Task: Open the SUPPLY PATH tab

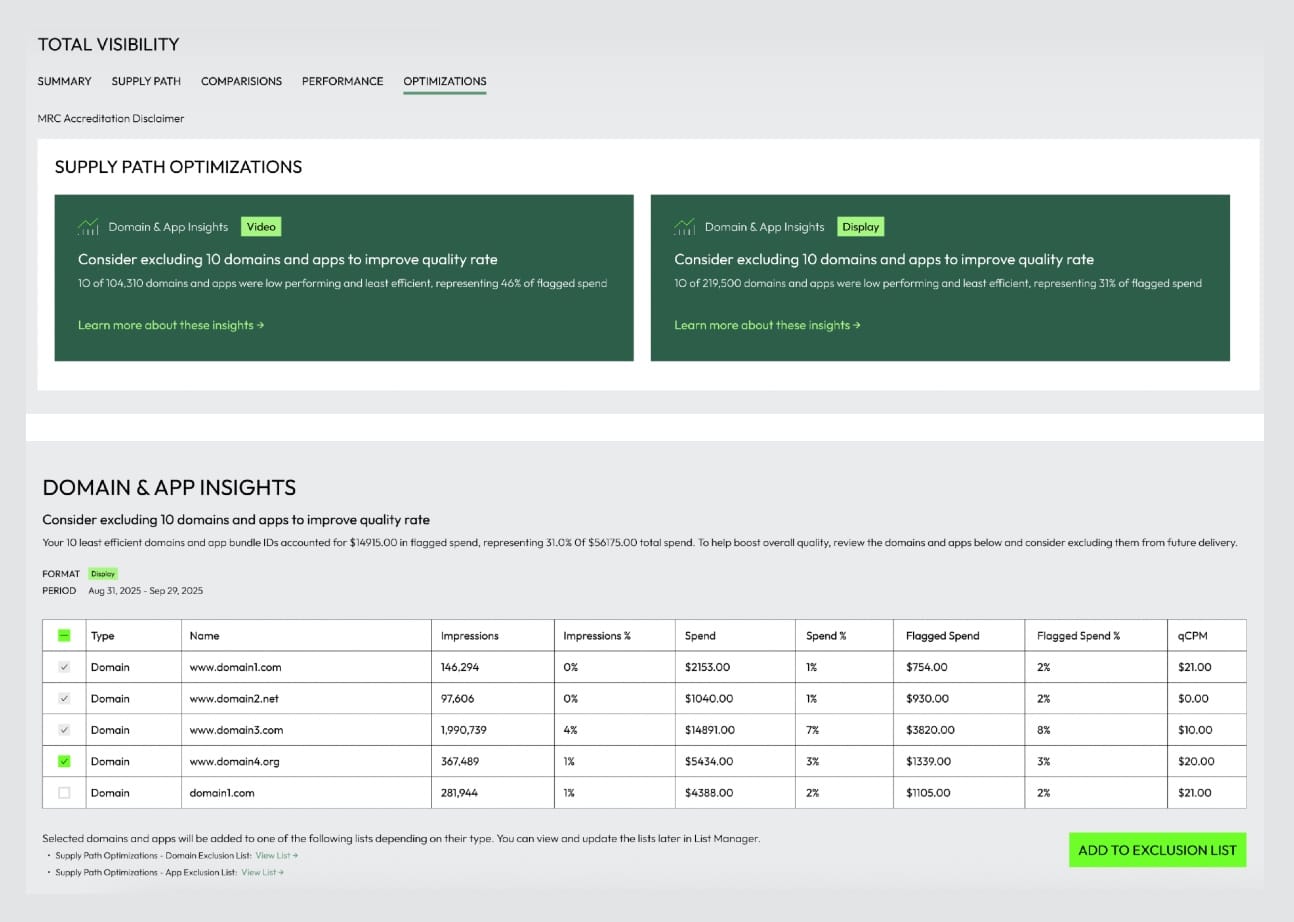Action: tap(145, 81)
